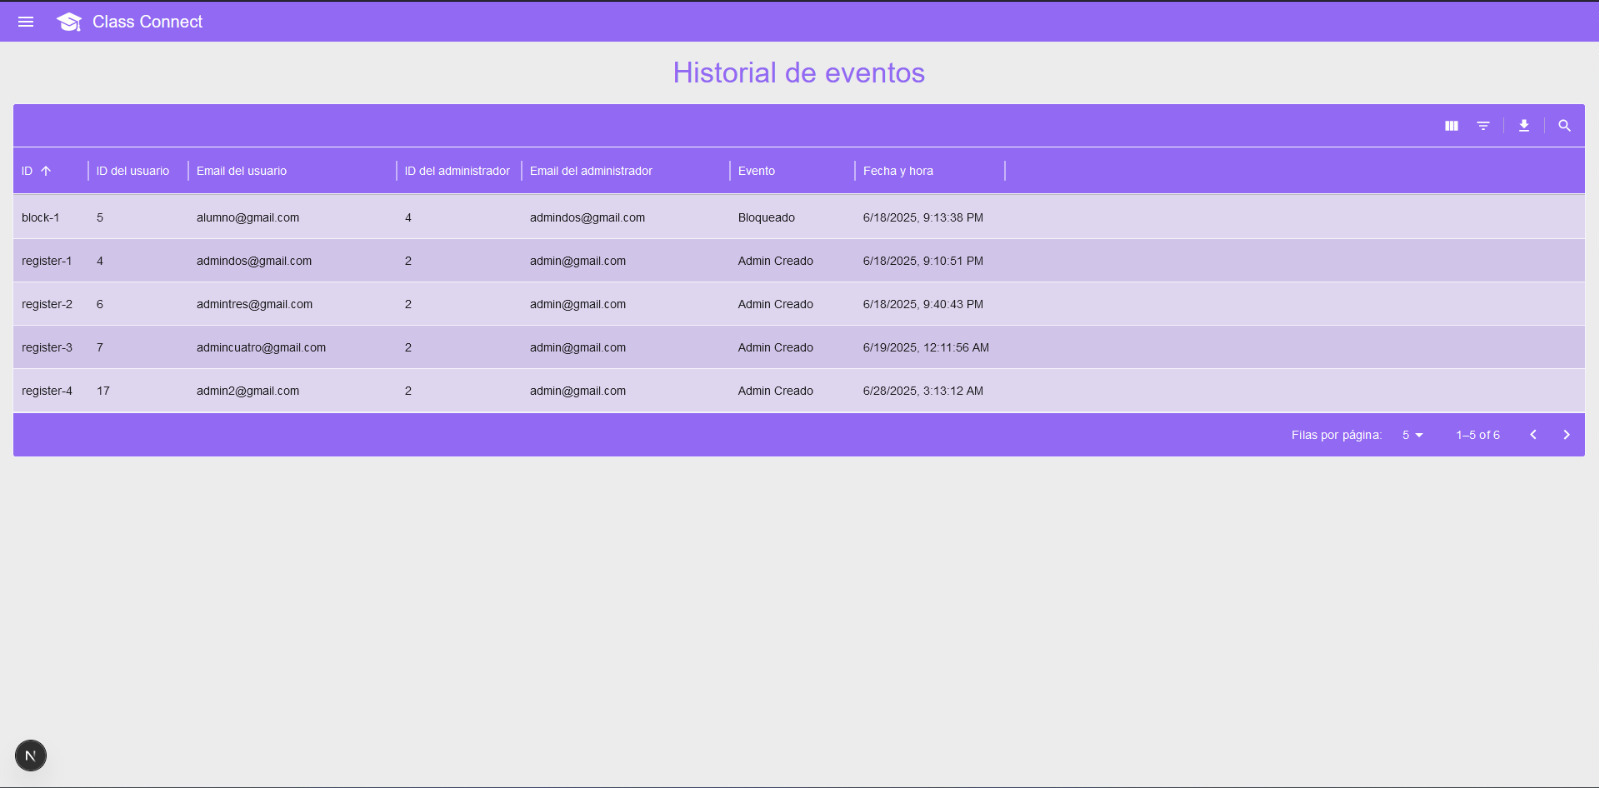This screenshot has width=1599, height=788.
Task: Sort by ID del administrador column header
Action: pyautogui.click(x=457, y=171)
